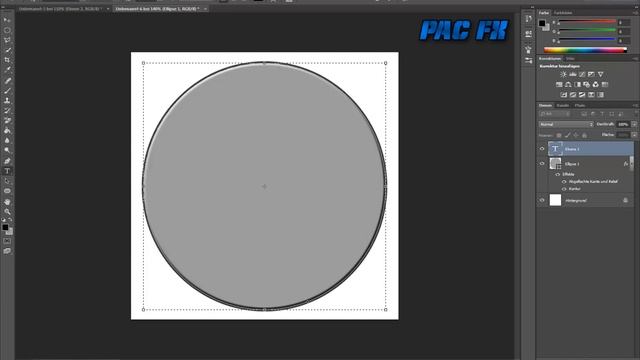
Task: Select the Elliptical Marquee tool
Action: point(7,30)
